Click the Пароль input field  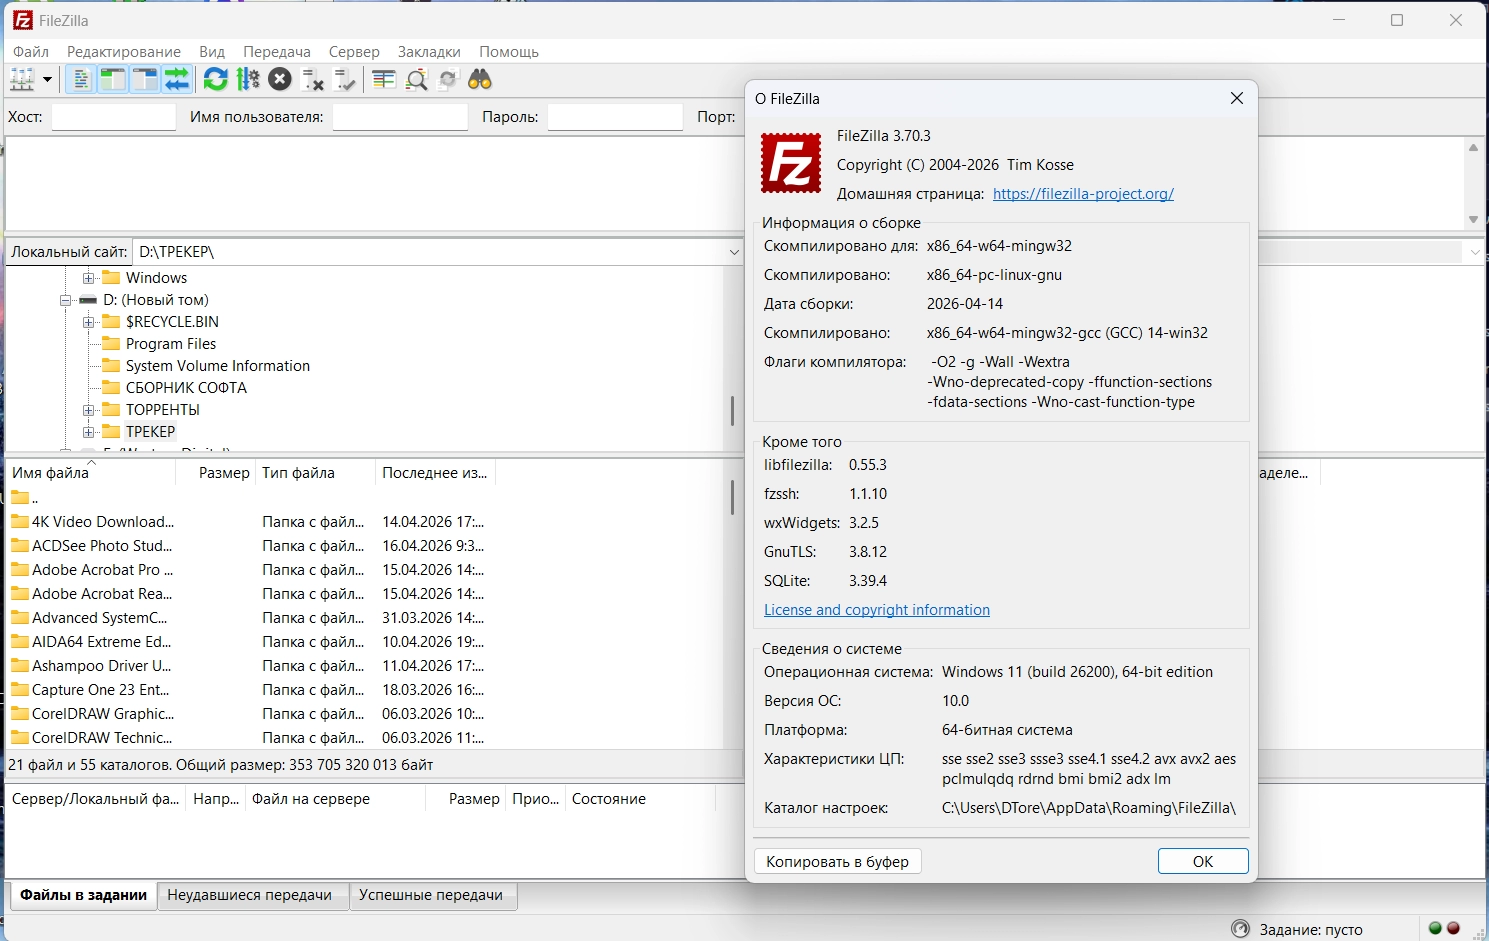[615, 117]
